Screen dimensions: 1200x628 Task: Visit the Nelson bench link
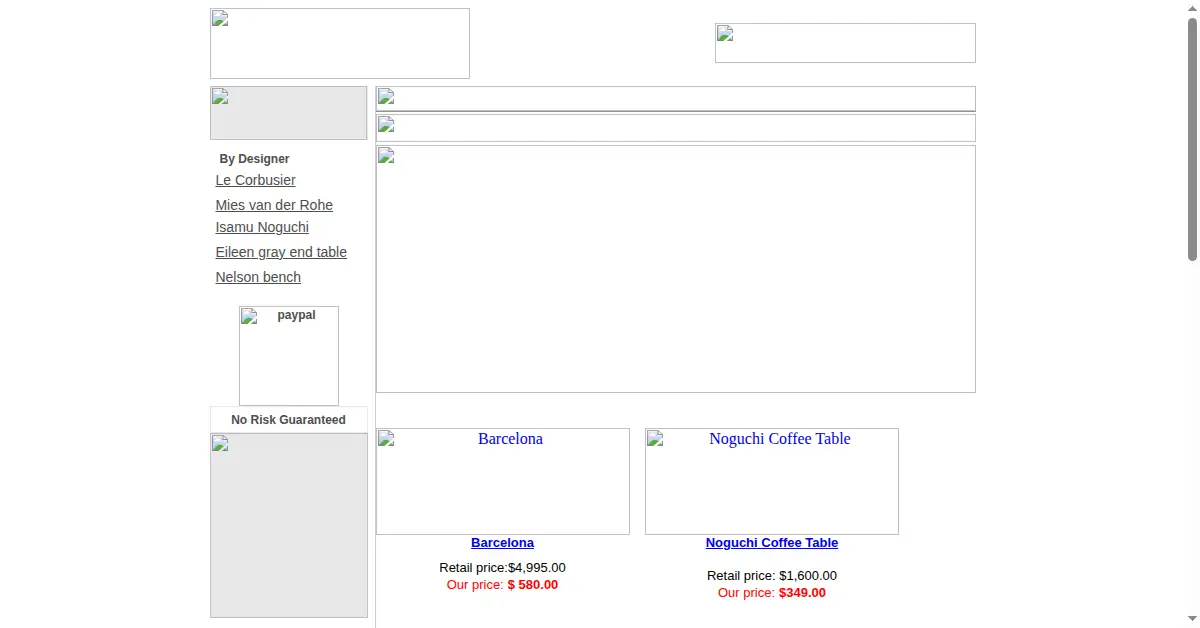click(258, 277)
